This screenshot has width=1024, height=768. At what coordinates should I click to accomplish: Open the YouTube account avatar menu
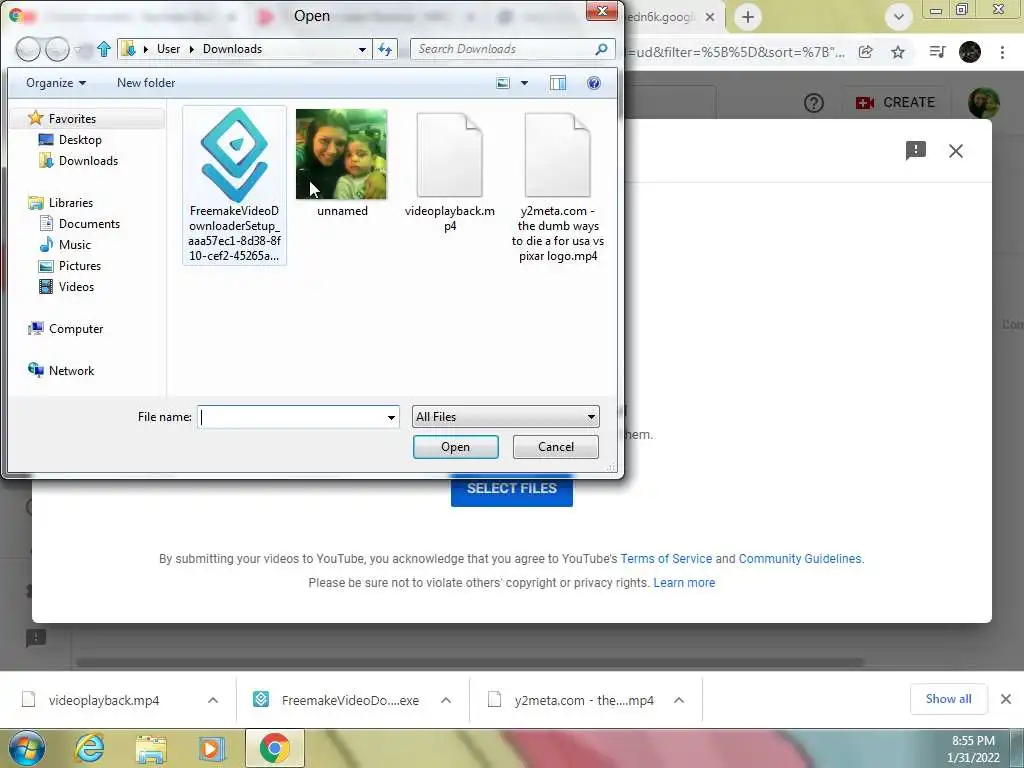984,103
